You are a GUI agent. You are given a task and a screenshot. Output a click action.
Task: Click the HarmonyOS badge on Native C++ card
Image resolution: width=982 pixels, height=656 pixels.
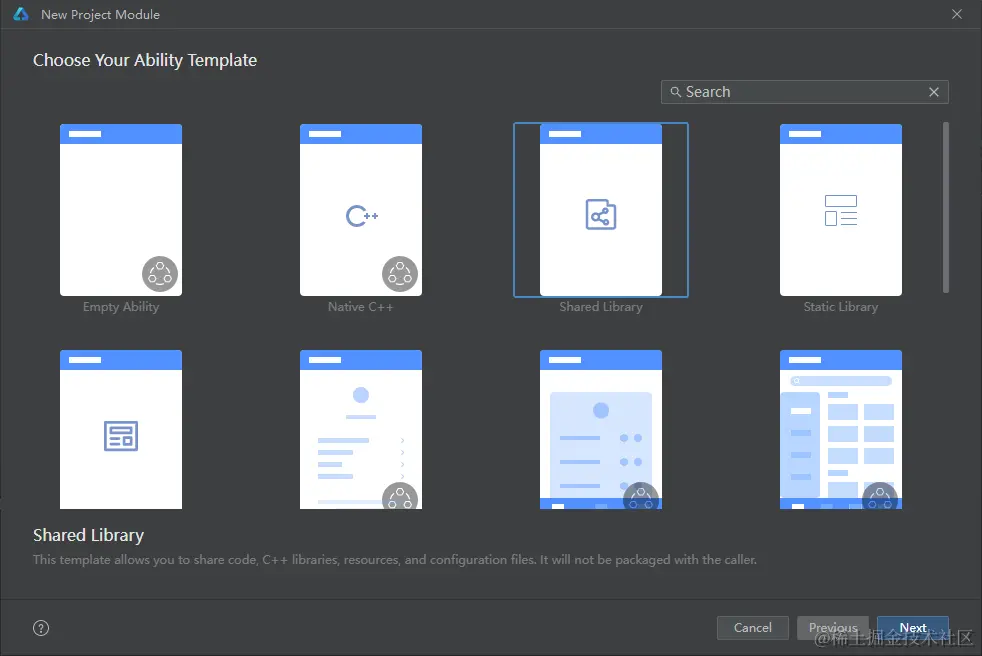400,274
